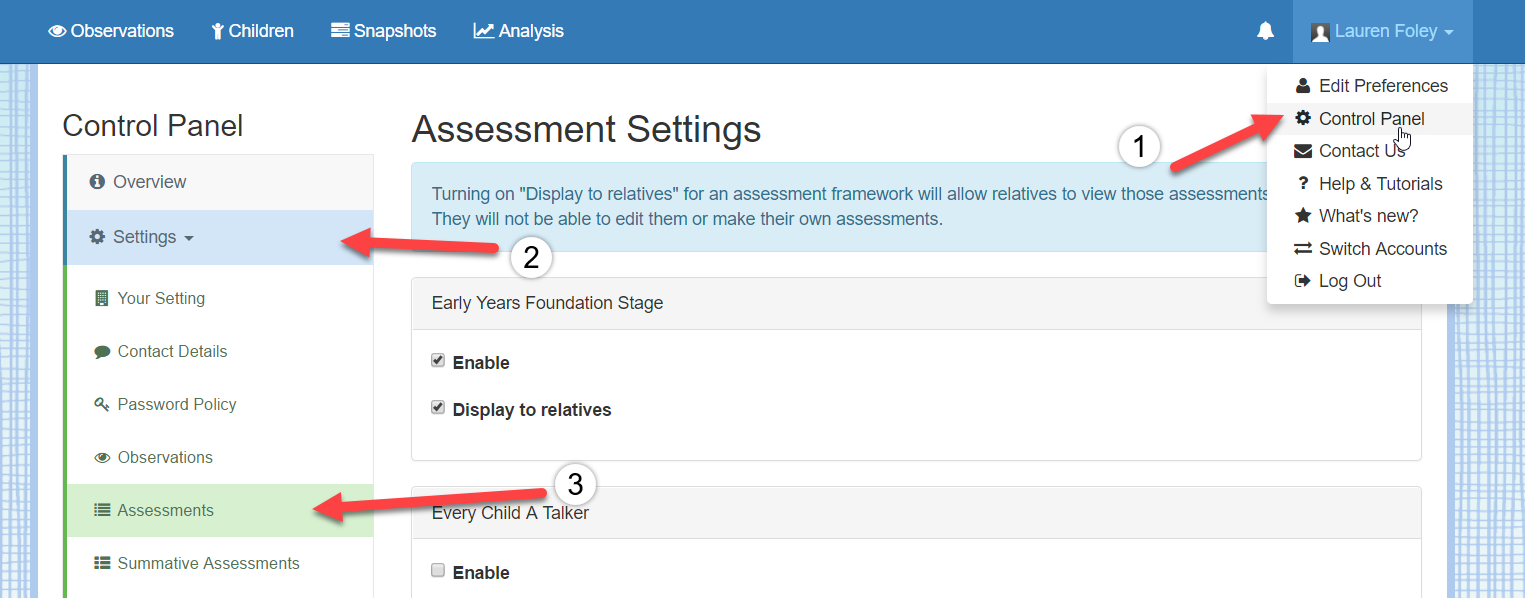
Task: Collapse the Settings section in sidebar
Action: 219,237
